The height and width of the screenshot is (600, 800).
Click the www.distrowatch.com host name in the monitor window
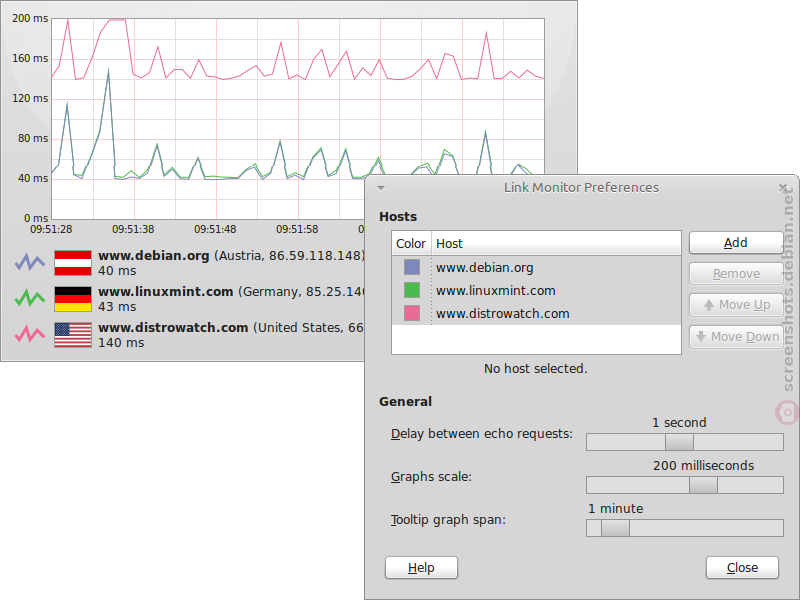(173, 328)
